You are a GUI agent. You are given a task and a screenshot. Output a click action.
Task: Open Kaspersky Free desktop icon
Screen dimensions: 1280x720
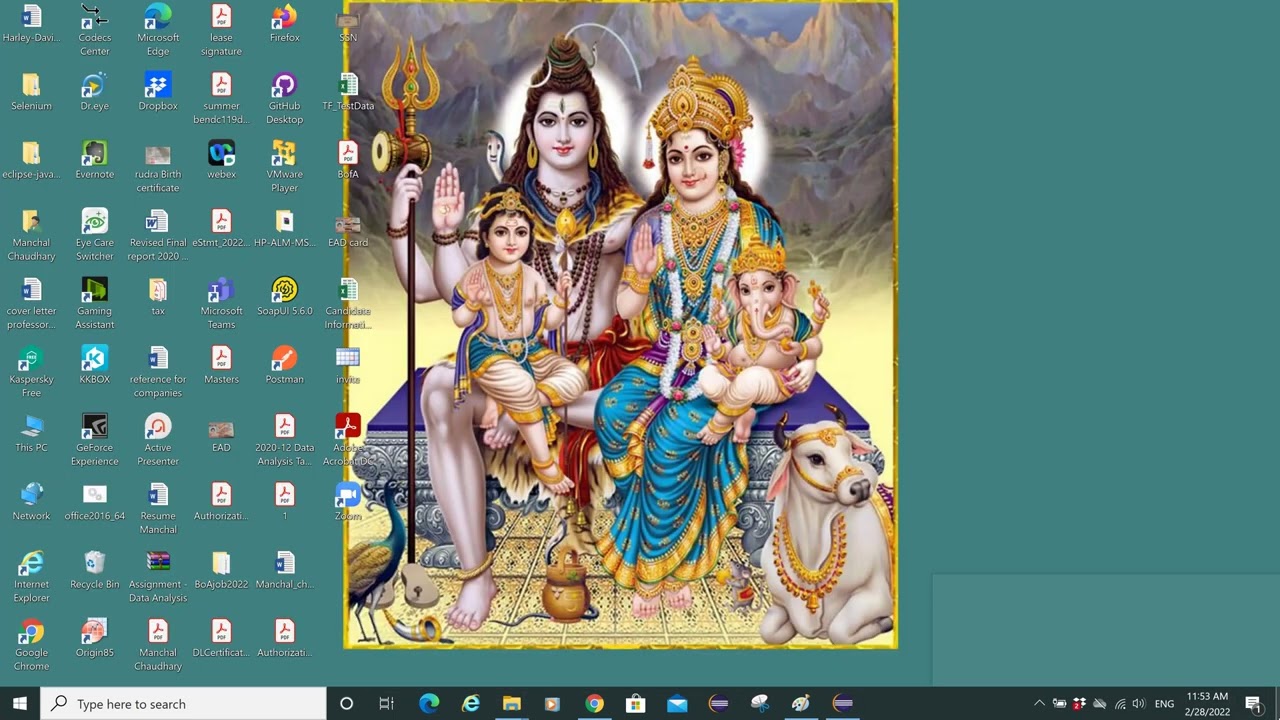click(x=31, y=372)
